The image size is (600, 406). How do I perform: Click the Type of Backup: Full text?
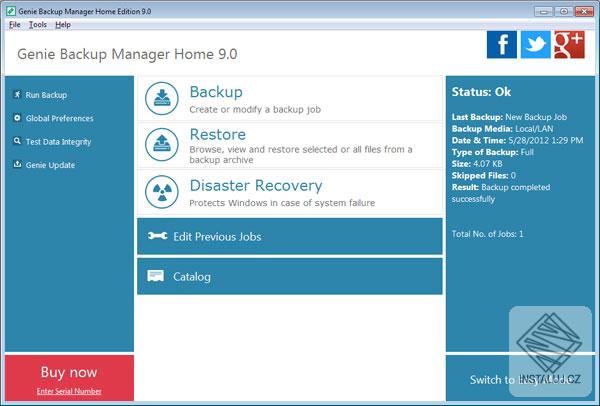[x=492, y=152]
